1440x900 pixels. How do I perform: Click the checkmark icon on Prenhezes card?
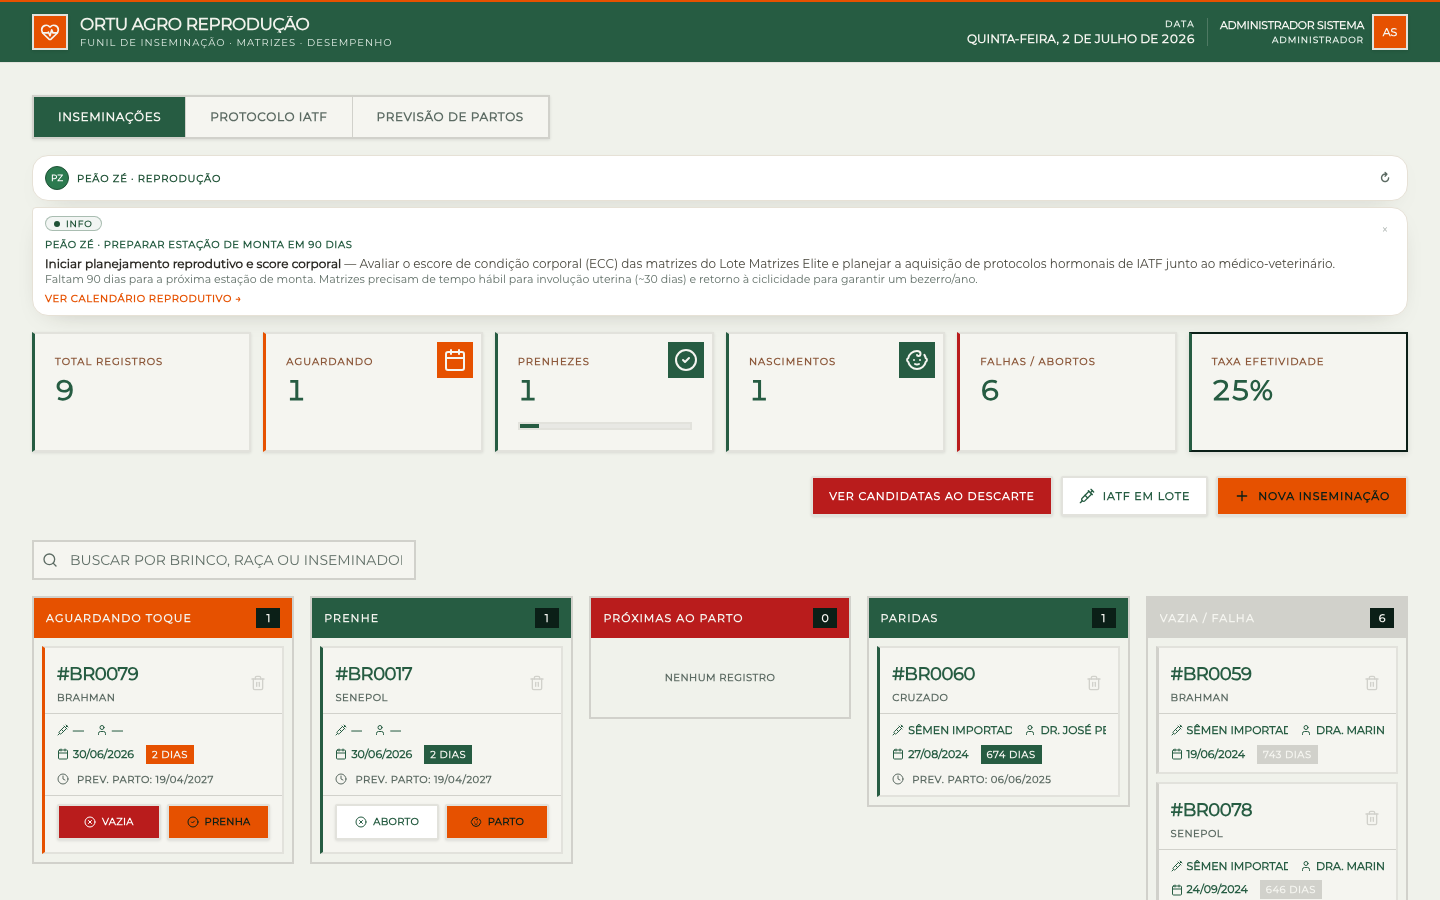coord(686,360)
